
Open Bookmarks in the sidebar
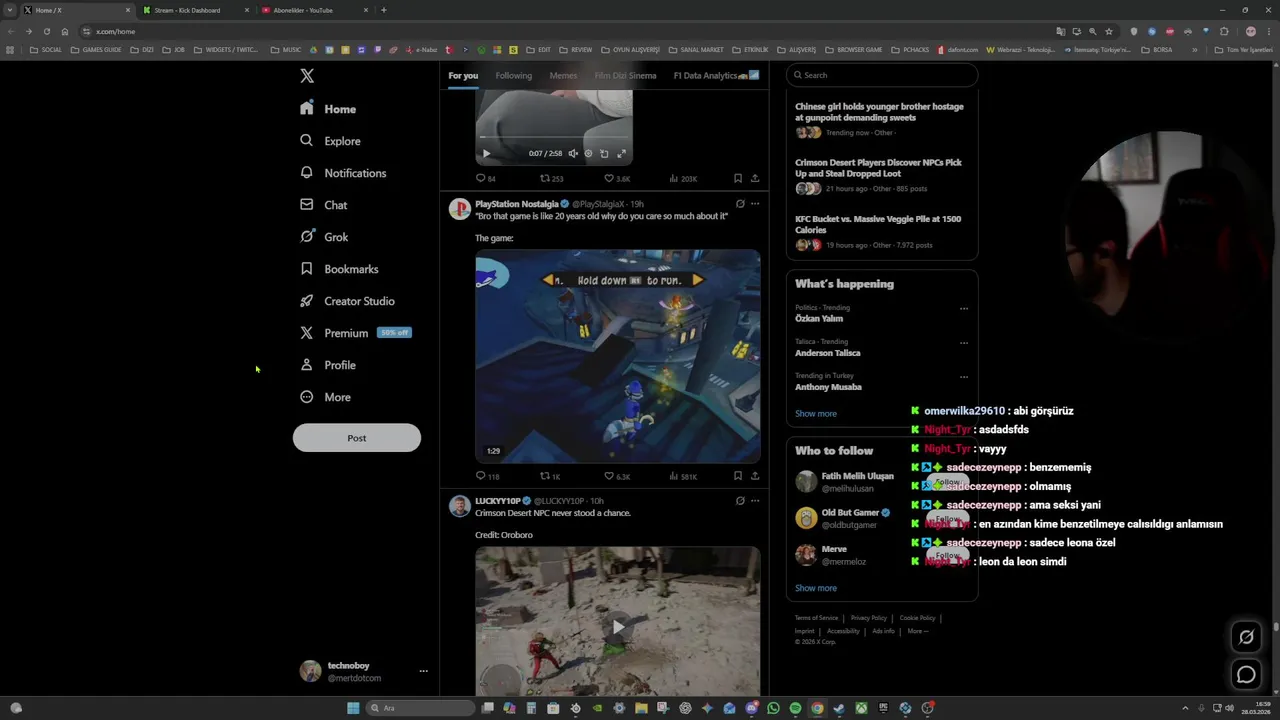(339, 269)
